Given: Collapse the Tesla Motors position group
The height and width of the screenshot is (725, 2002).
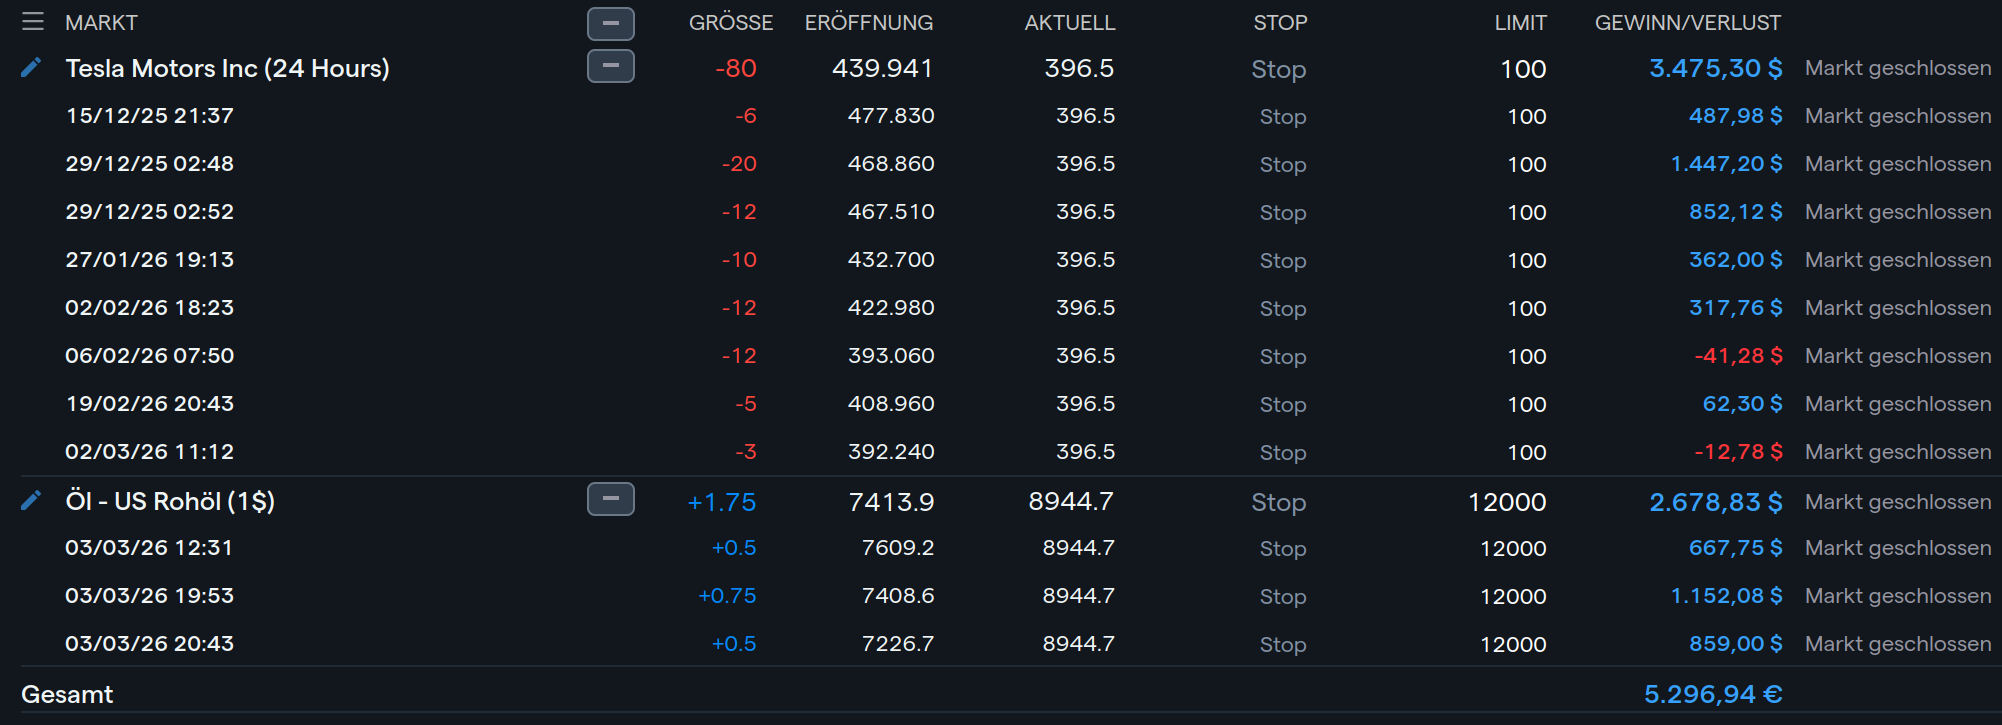Looking at the screenshot, I should [610, 66].
